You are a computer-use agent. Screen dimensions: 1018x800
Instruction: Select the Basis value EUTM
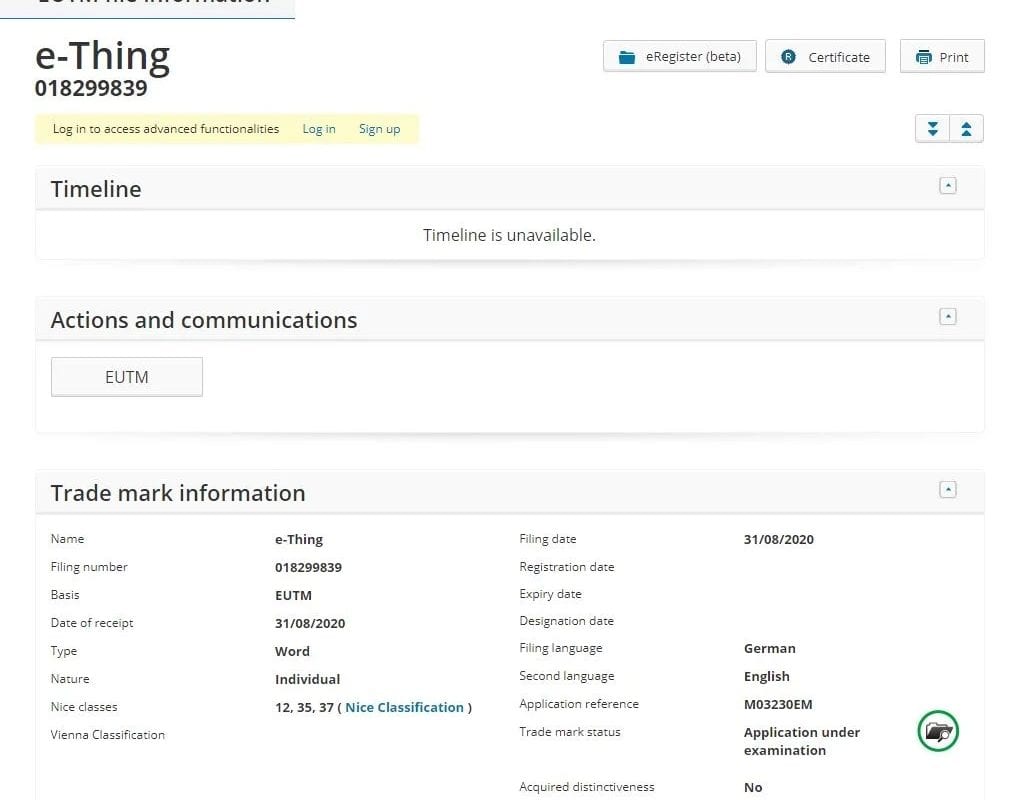(293, 595)
